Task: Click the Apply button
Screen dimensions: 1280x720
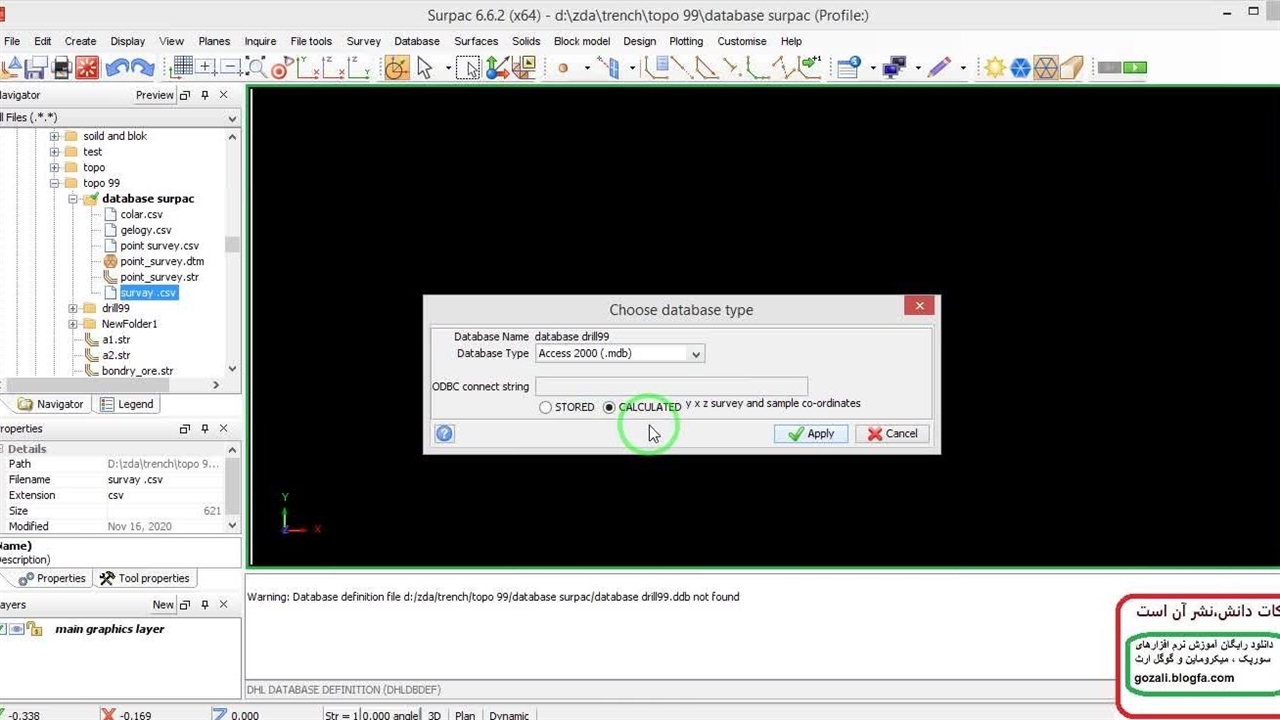Action: point(811,433)
